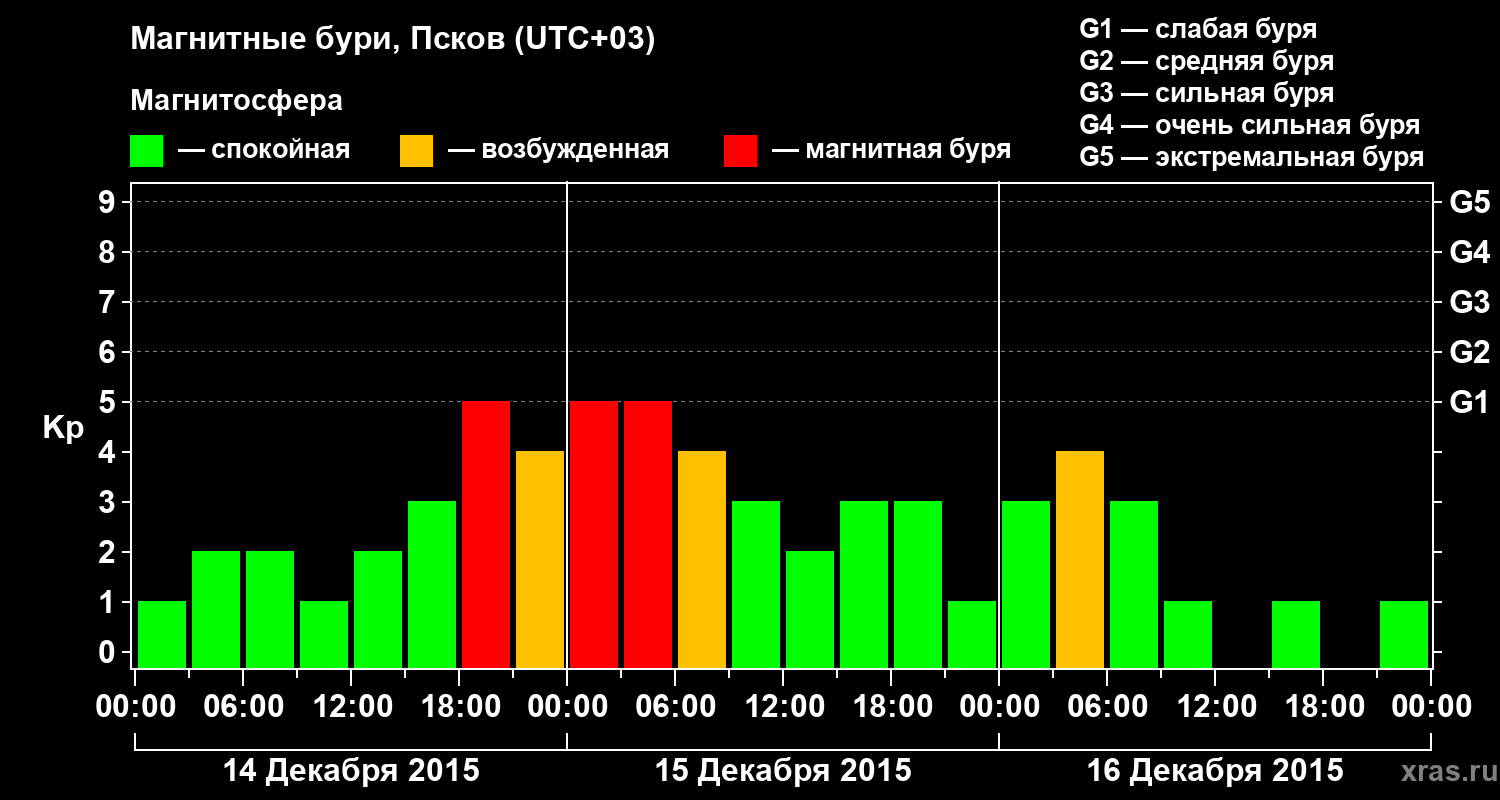
Task: Click the date label '16 Декабря 2015'
Action: pos(1215,771)
